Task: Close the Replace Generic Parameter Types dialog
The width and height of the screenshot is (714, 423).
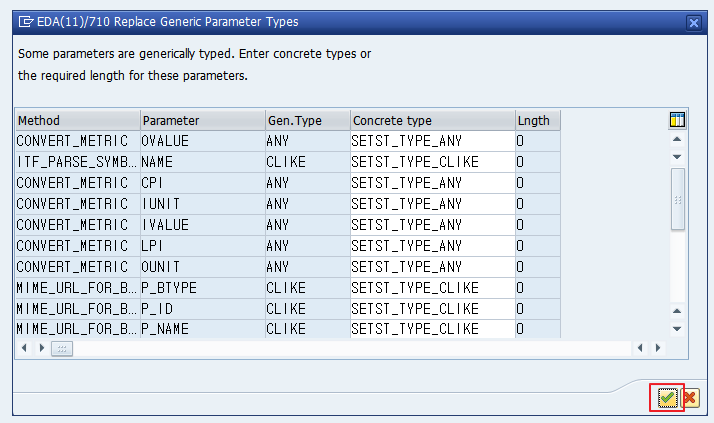Action: (694, 22)
